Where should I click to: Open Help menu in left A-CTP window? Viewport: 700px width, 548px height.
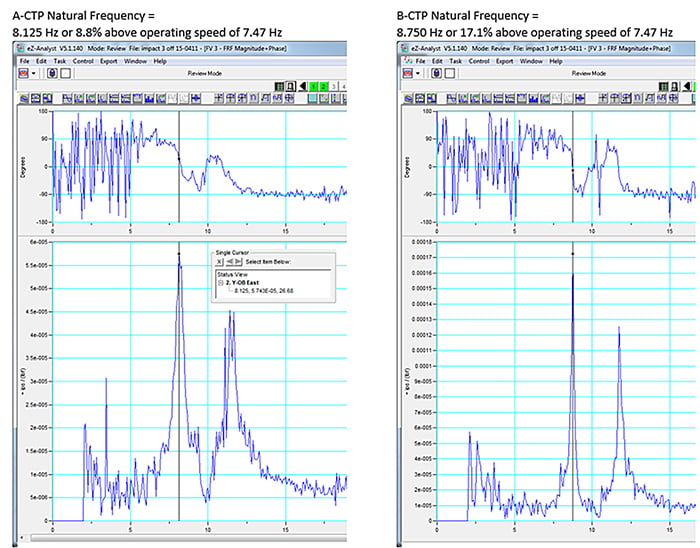pos(160,61)
